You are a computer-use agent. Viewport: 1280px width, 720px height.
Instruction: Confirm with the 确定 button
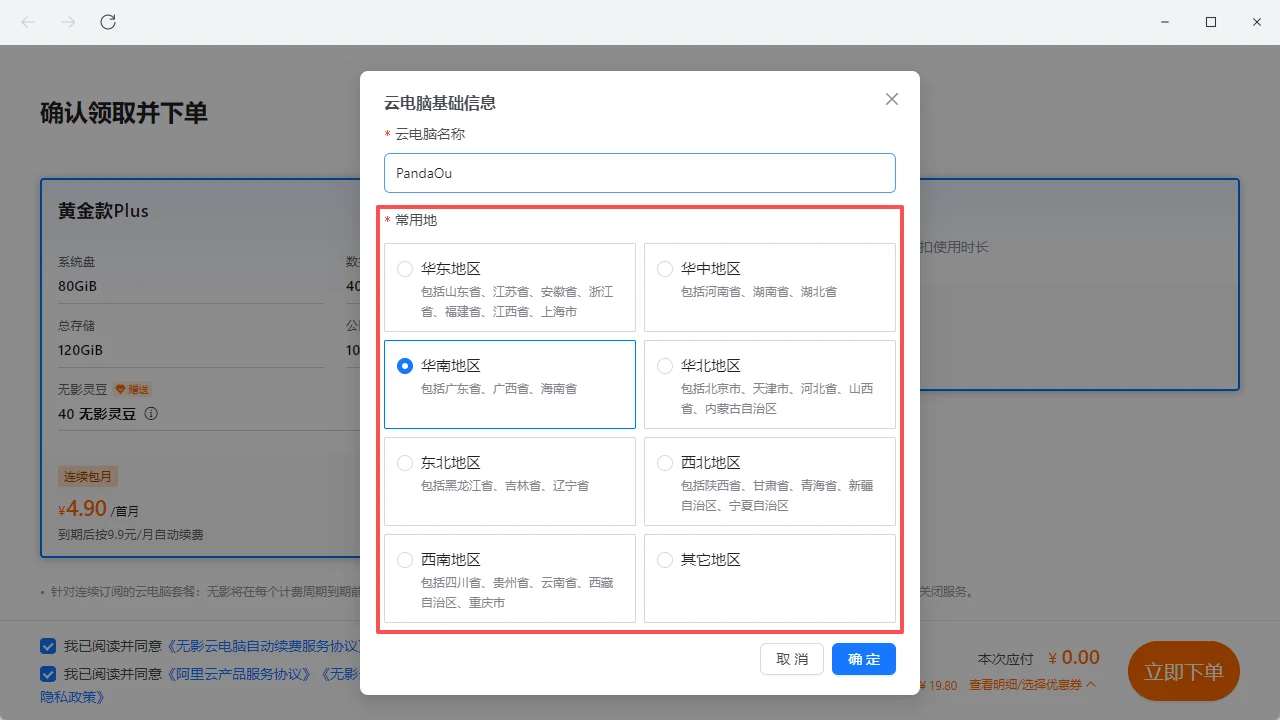click(864, 659)
